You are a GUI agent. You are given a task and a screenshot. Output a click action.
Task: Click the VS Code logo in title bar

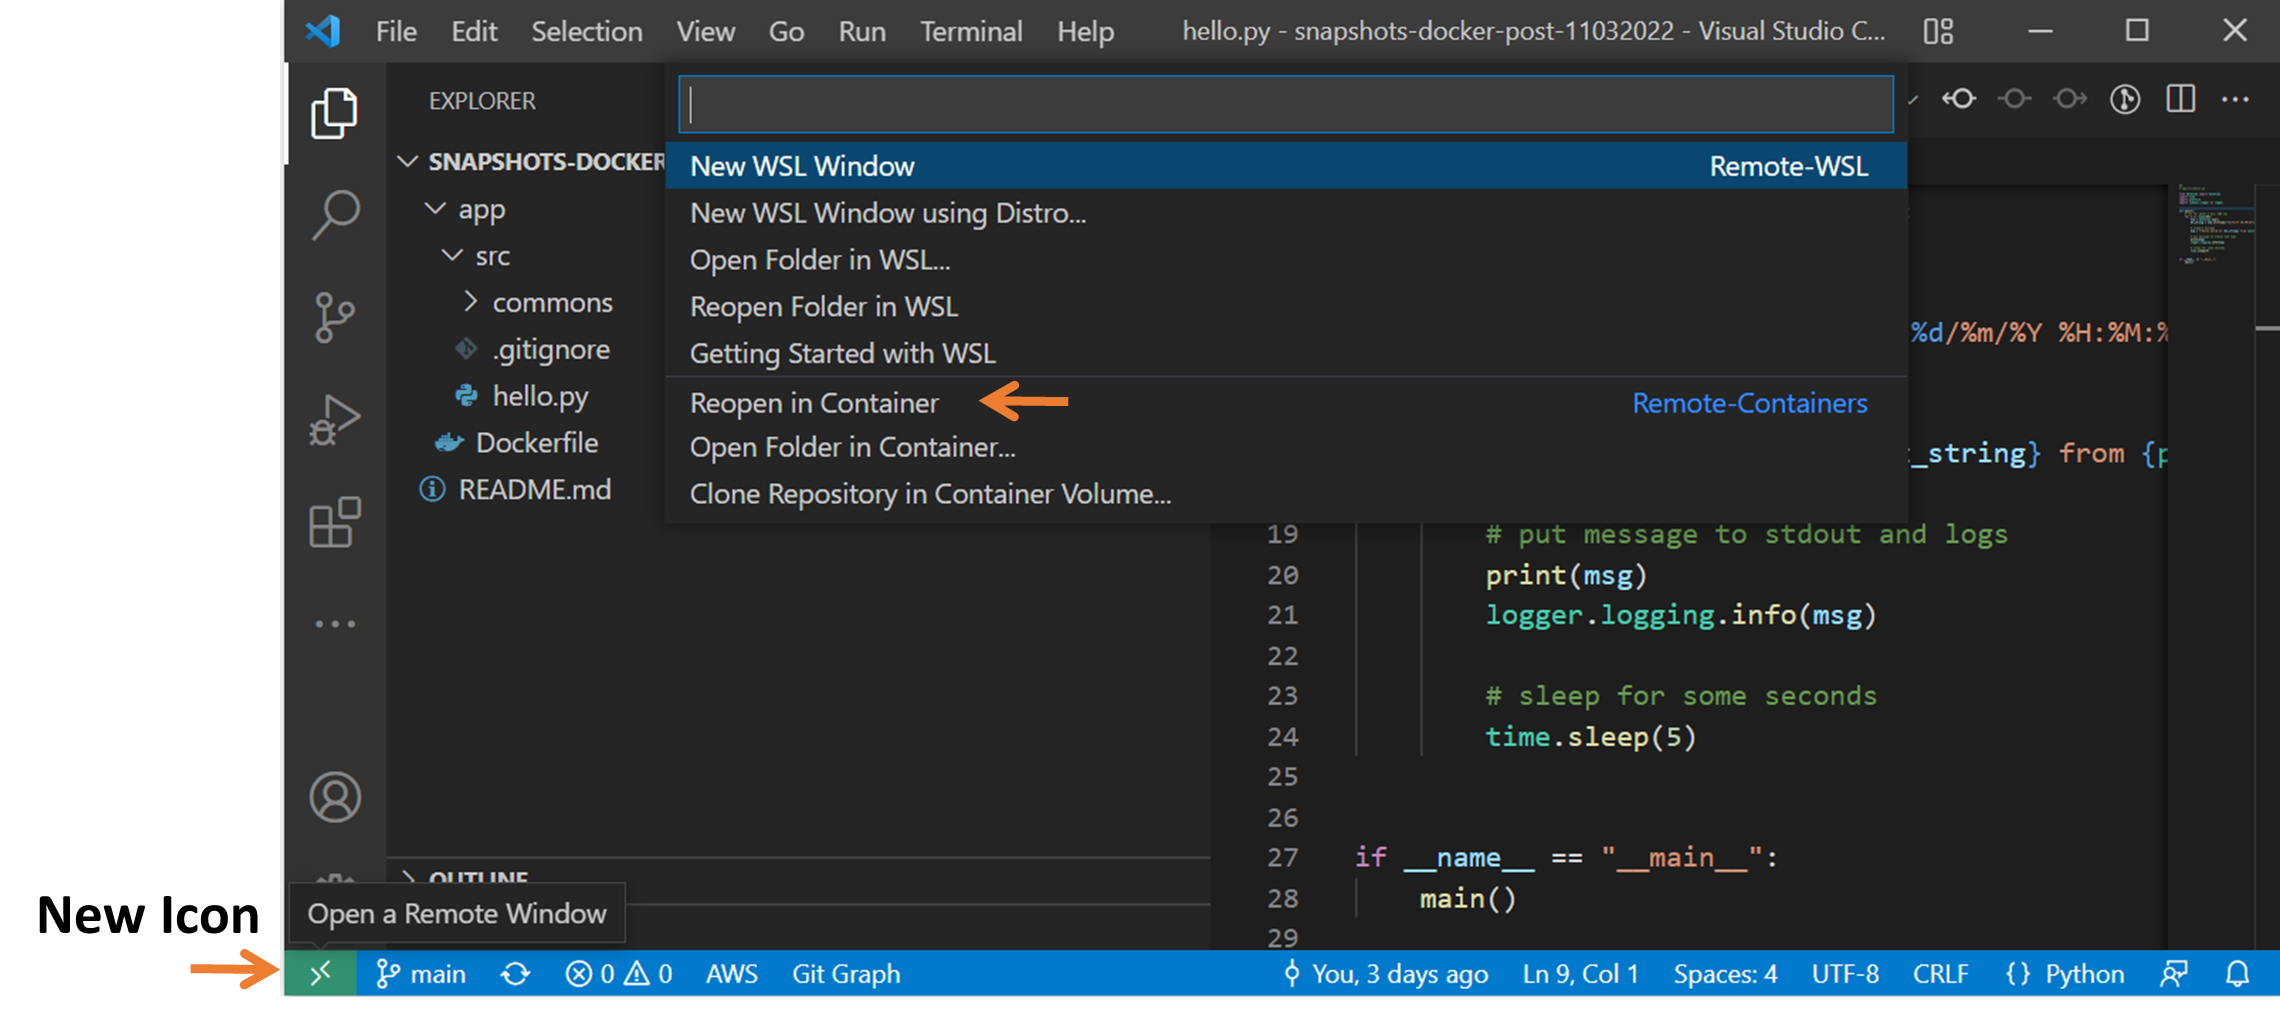(x=324, y=31)
